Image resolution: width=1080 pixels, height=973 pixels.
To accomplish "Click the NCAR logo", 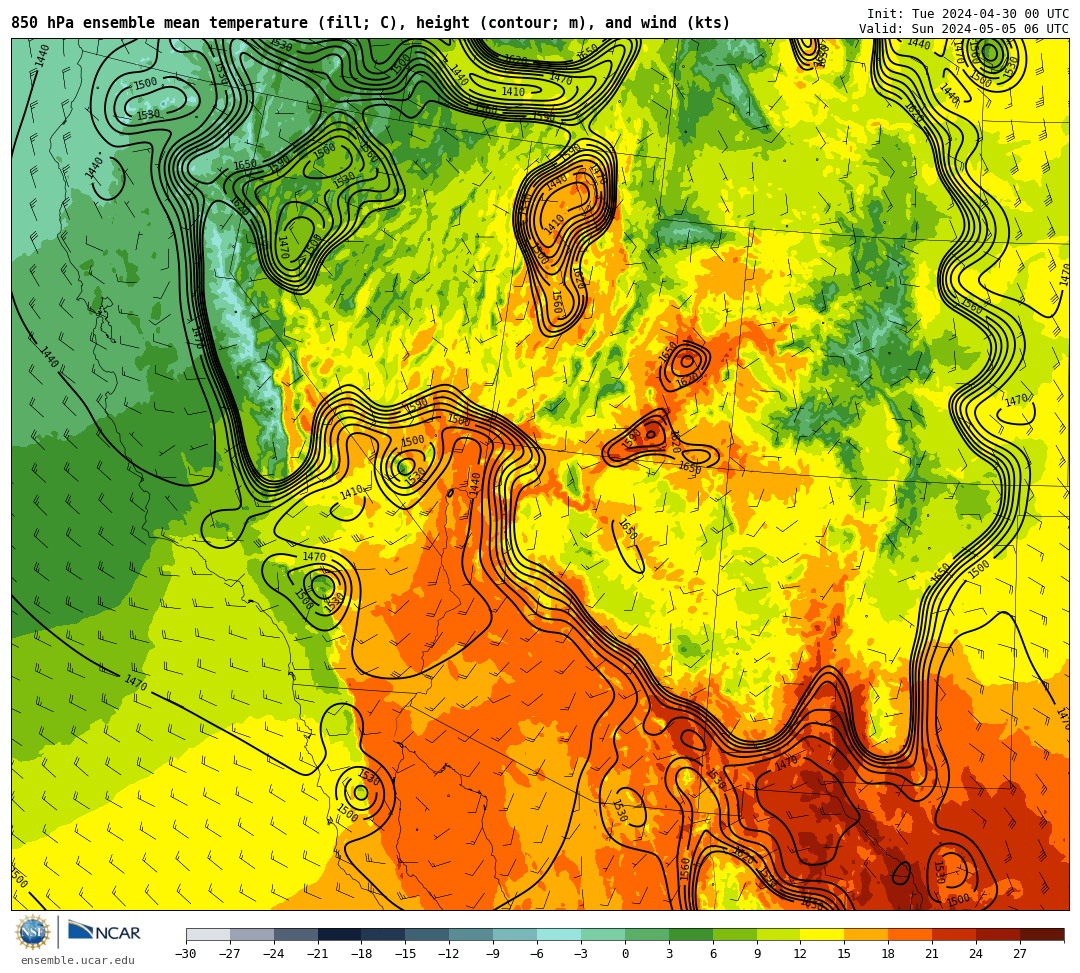I will tap(104, 933).
